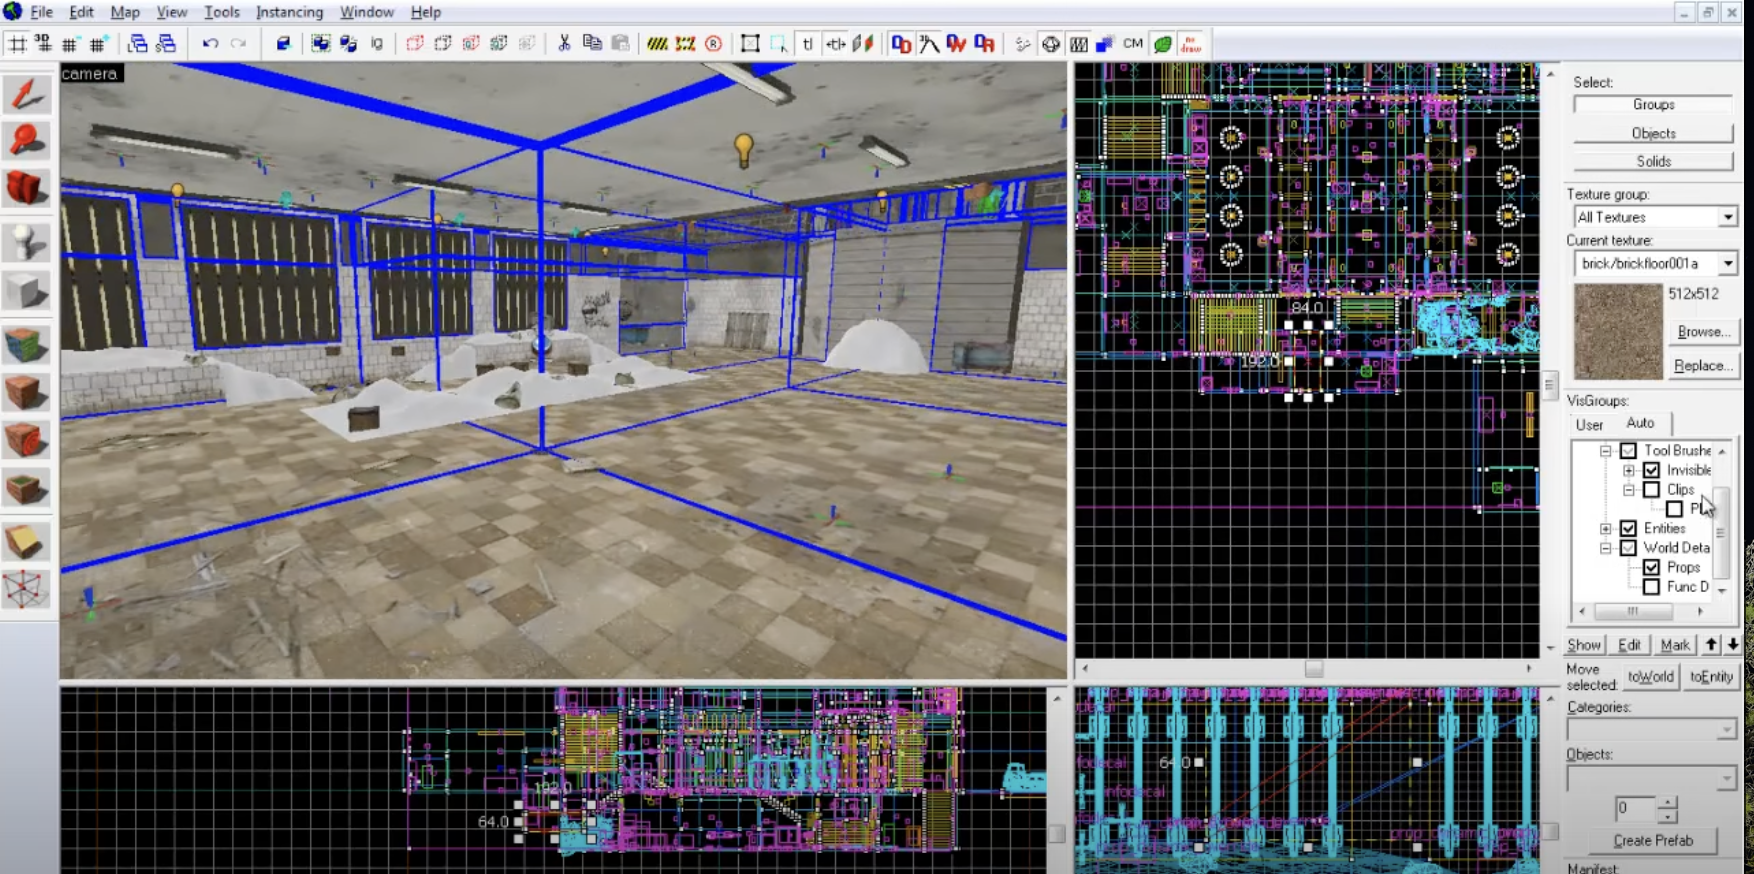
Task: Open the Texture group dropdown
Action: point(1727,217)
